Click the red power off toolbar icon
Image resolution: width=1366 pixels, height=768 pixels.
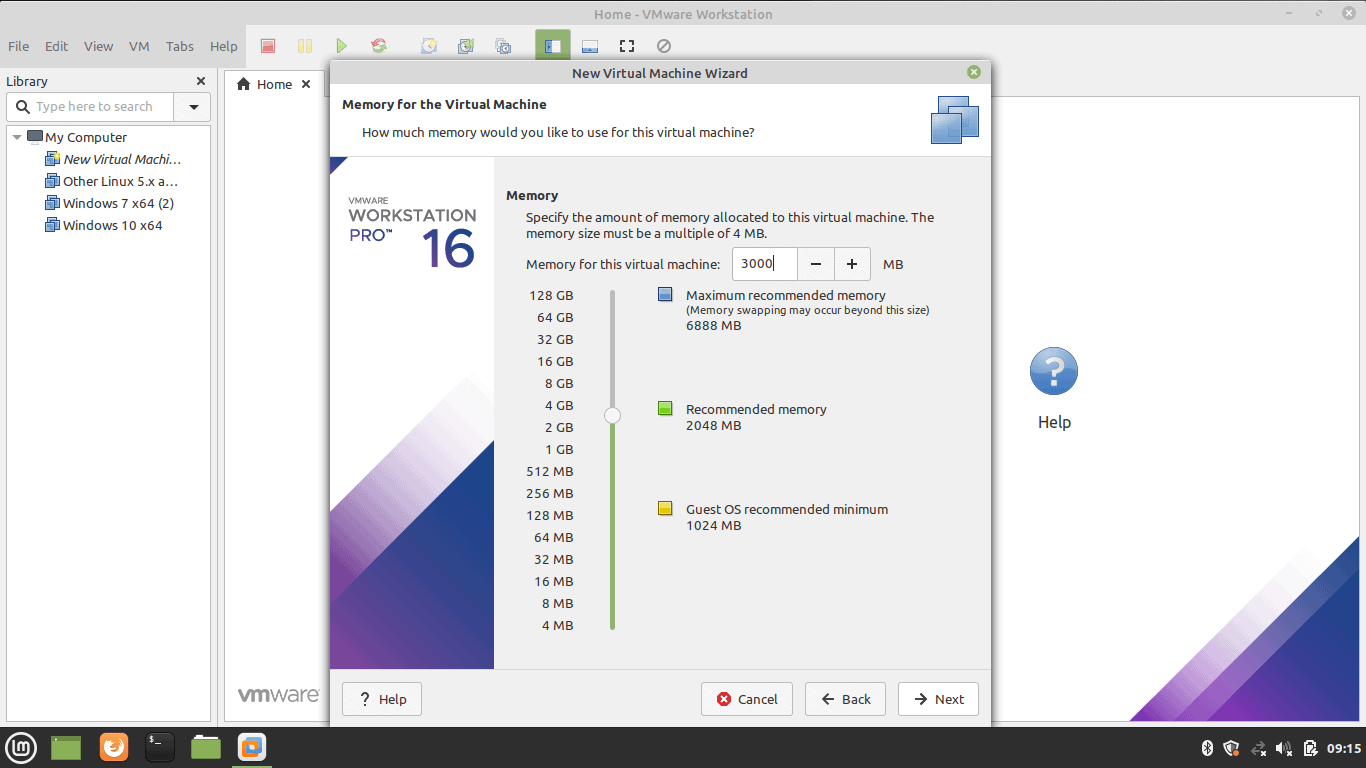(x=267, y=46)
